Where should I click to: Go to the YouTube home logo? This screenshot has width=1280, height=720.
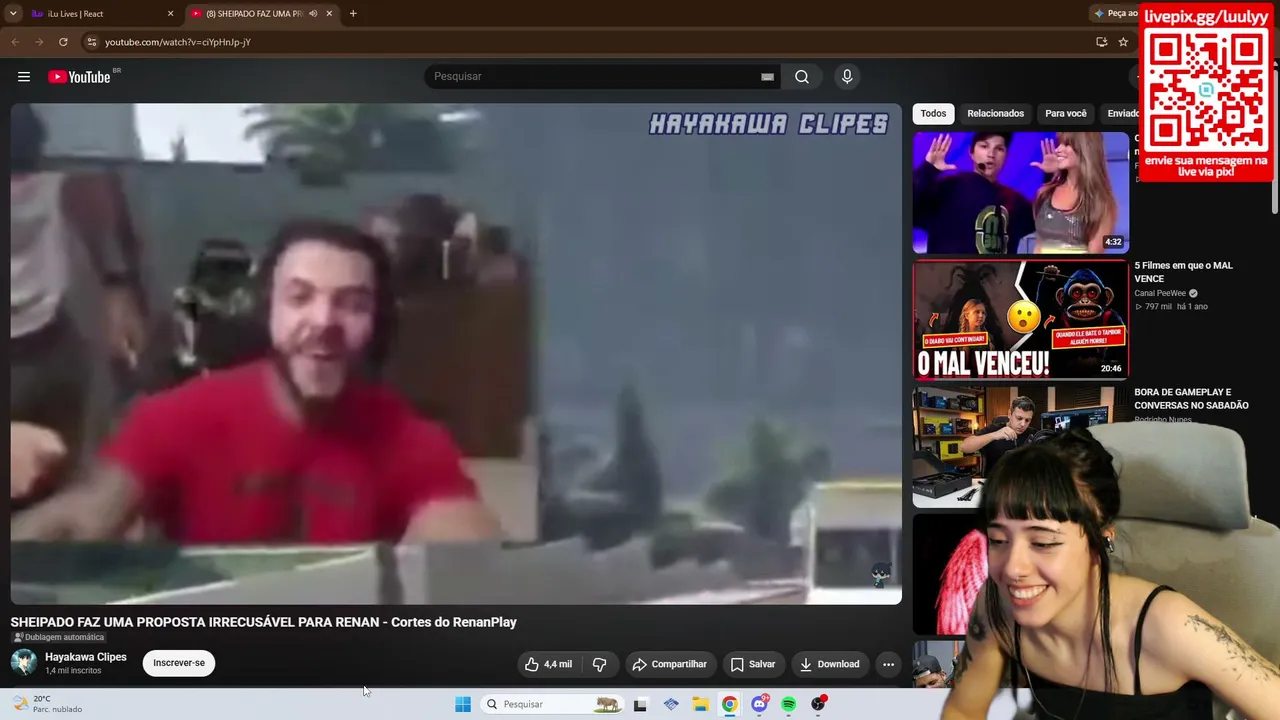pos(79,77)
